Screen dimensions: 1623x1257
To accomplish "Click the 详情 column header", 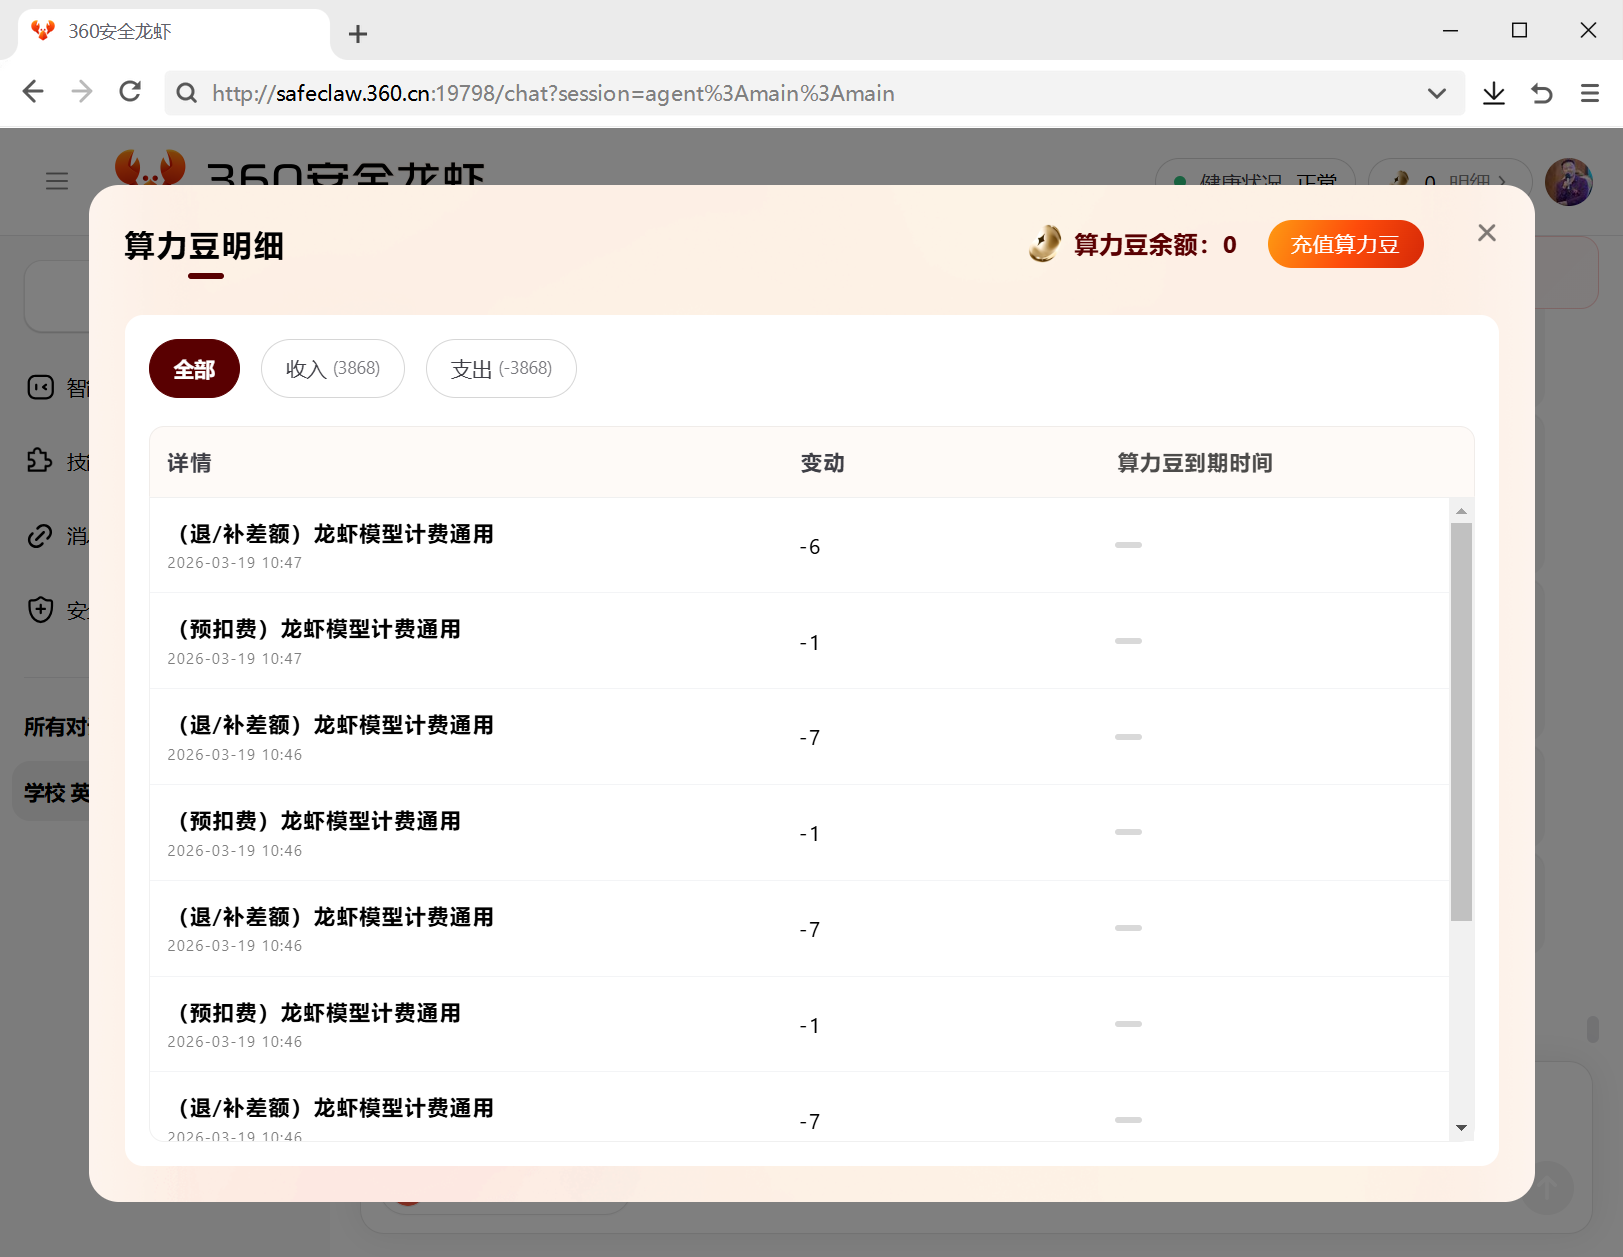I will [x=189, y=463].
